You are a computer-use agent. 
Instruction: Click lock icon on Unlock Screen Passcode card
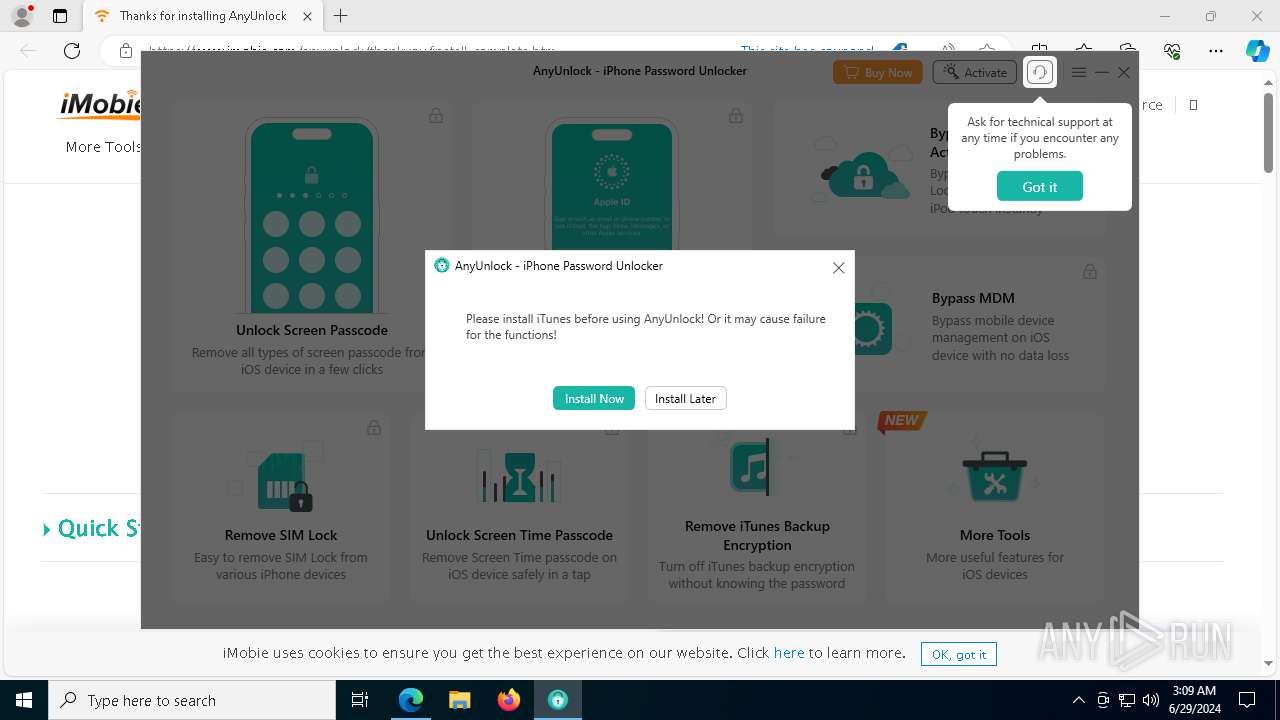click(x=436, y=116)
